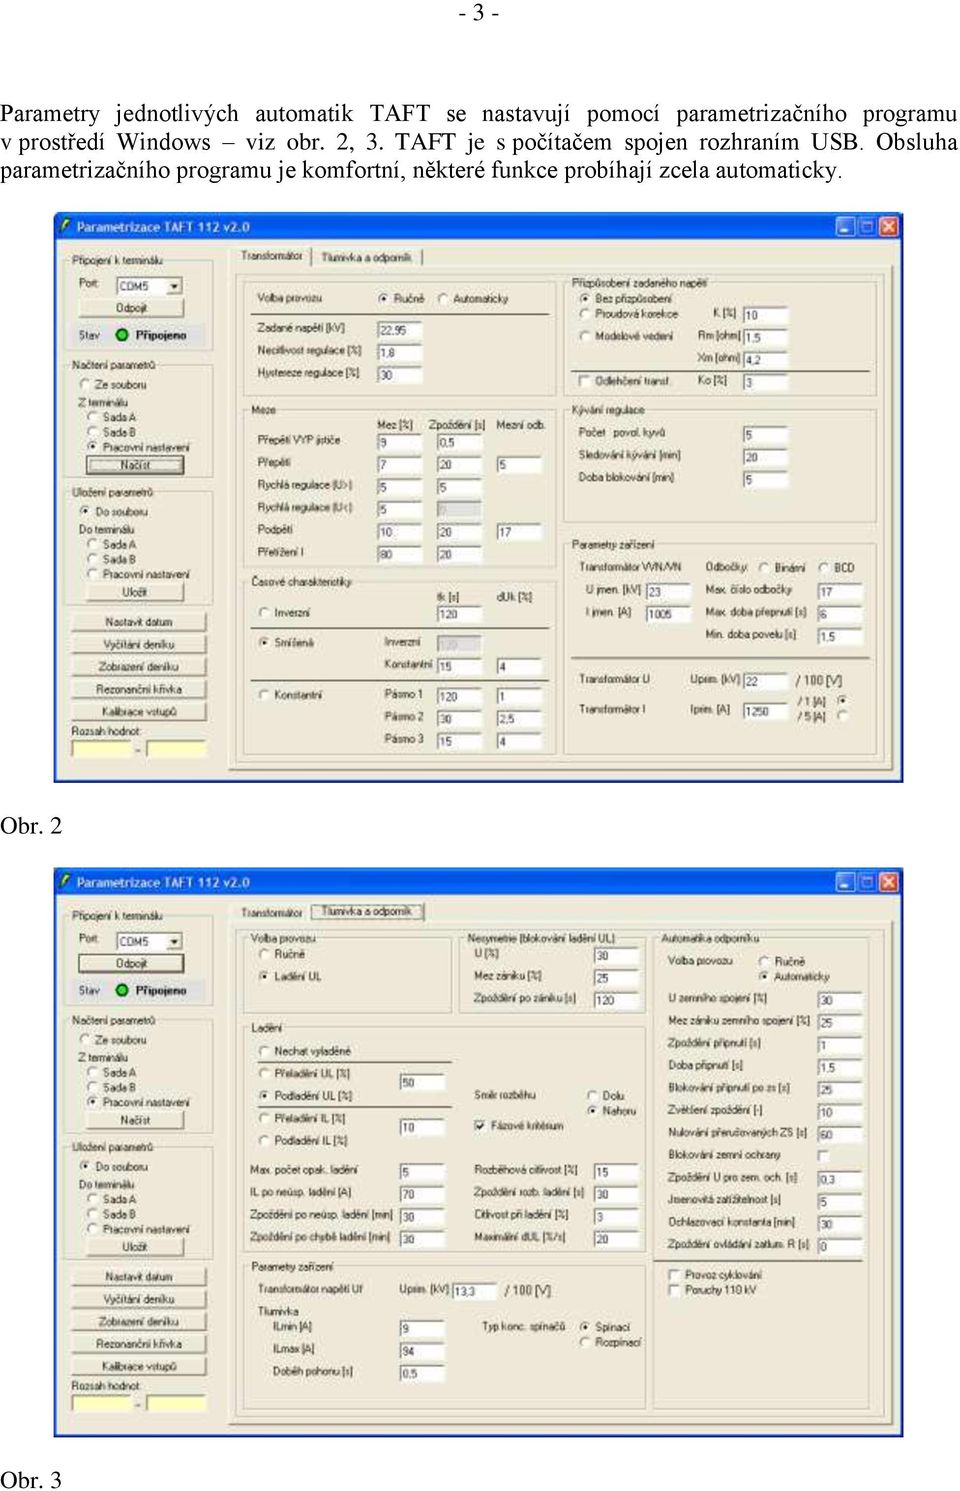960x1491 pixels.
Task: Edit Ipim. [A] field showing 1250
Action: [765, 711]
